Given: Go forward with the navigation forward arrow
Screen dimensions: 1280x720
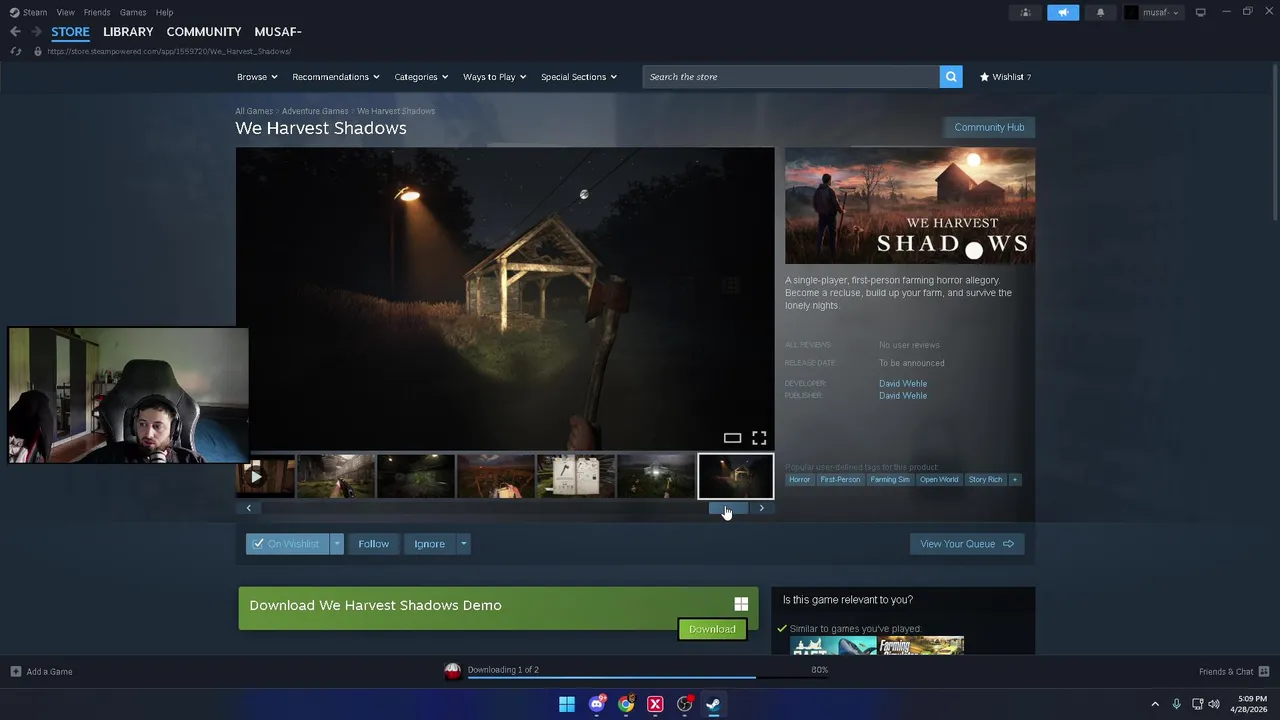Looking at the screenshot, I should 36,32.
